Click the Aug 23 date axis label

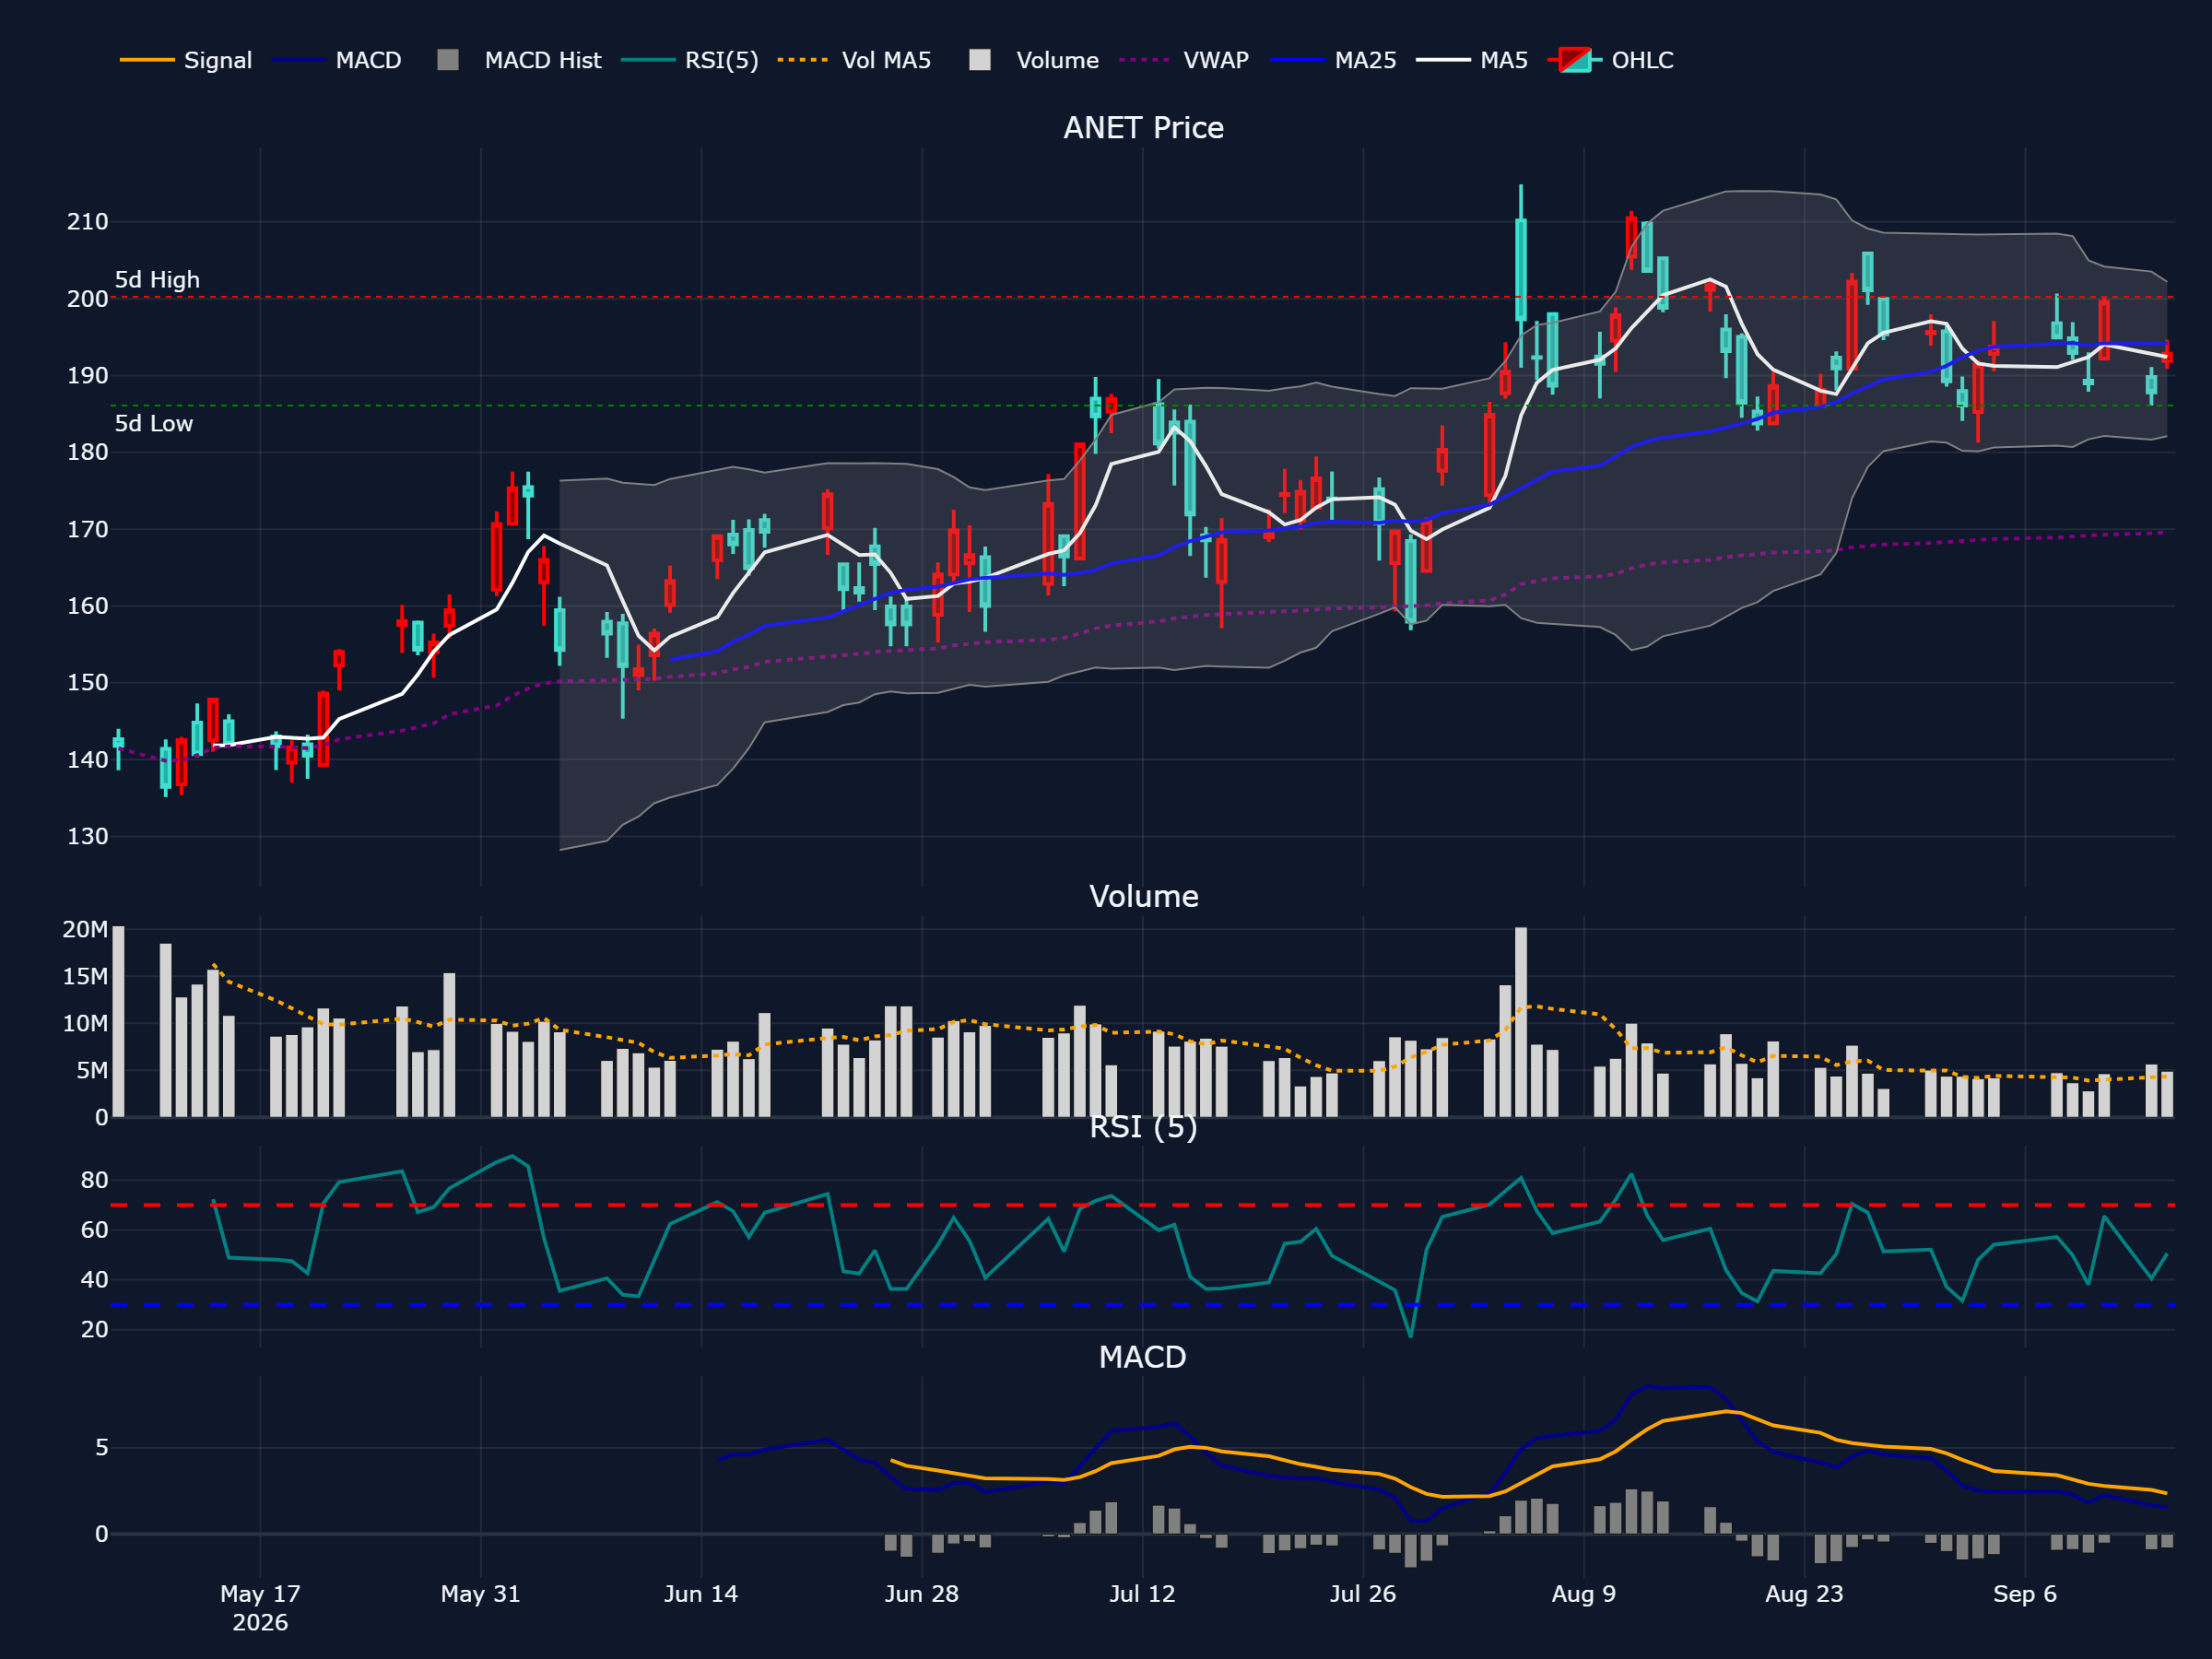click(x=1804, y=1594)
